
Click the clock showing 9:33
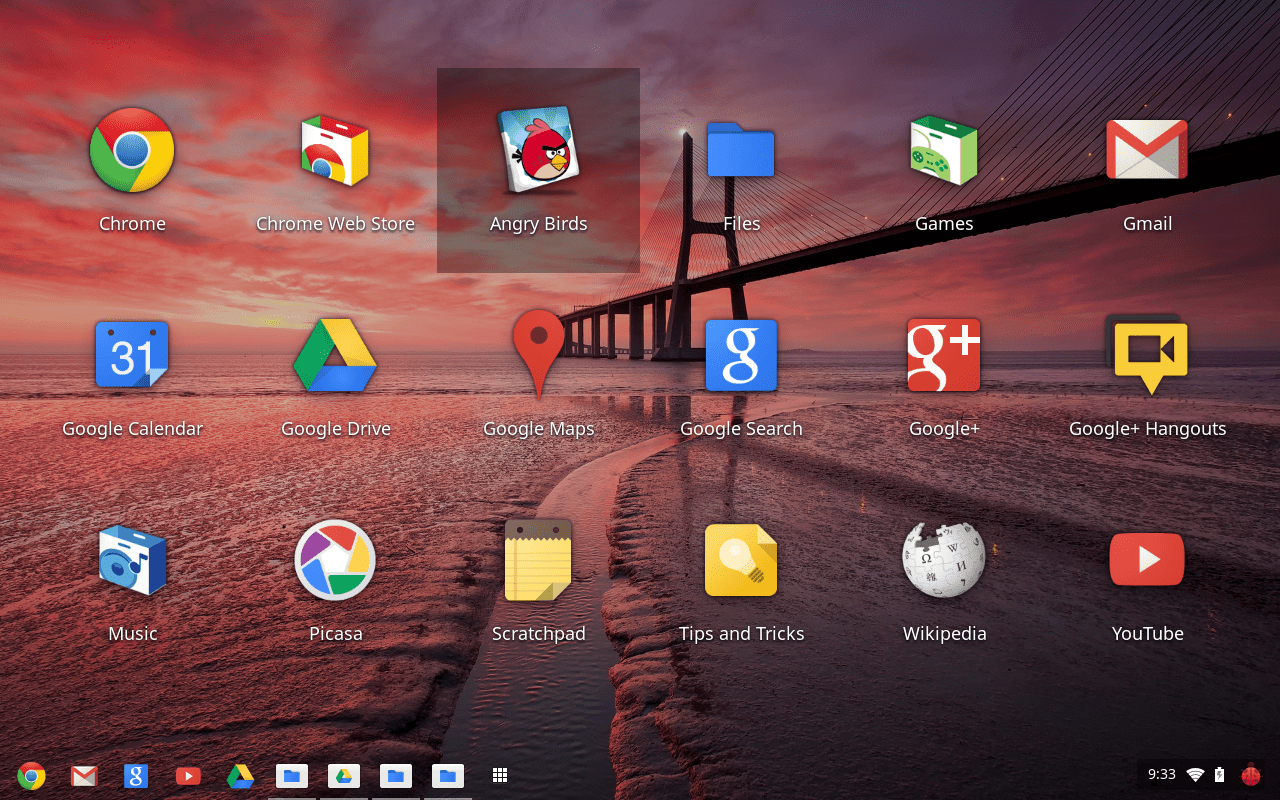tap(1162, 774)
